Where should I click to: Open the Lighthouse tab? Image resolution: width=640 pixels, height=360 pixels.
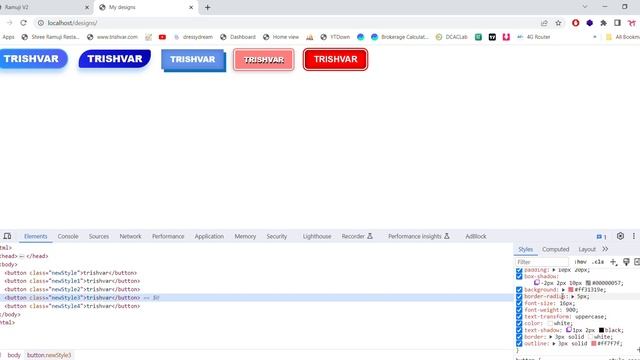coord(317,236)
